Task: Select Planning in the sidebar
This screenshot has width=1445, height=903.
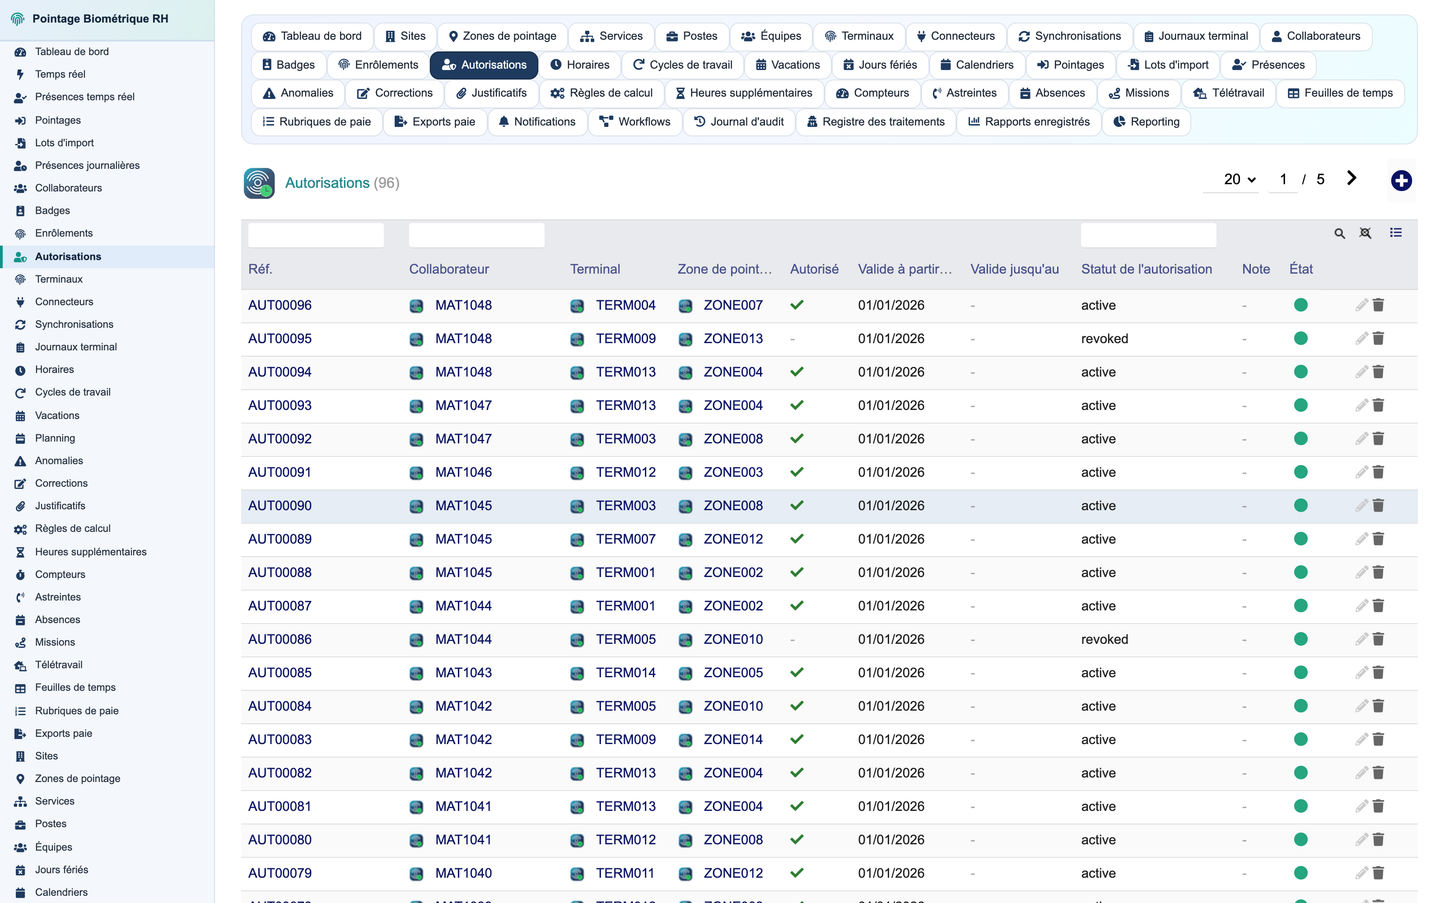Action: [x=55, y=438]
